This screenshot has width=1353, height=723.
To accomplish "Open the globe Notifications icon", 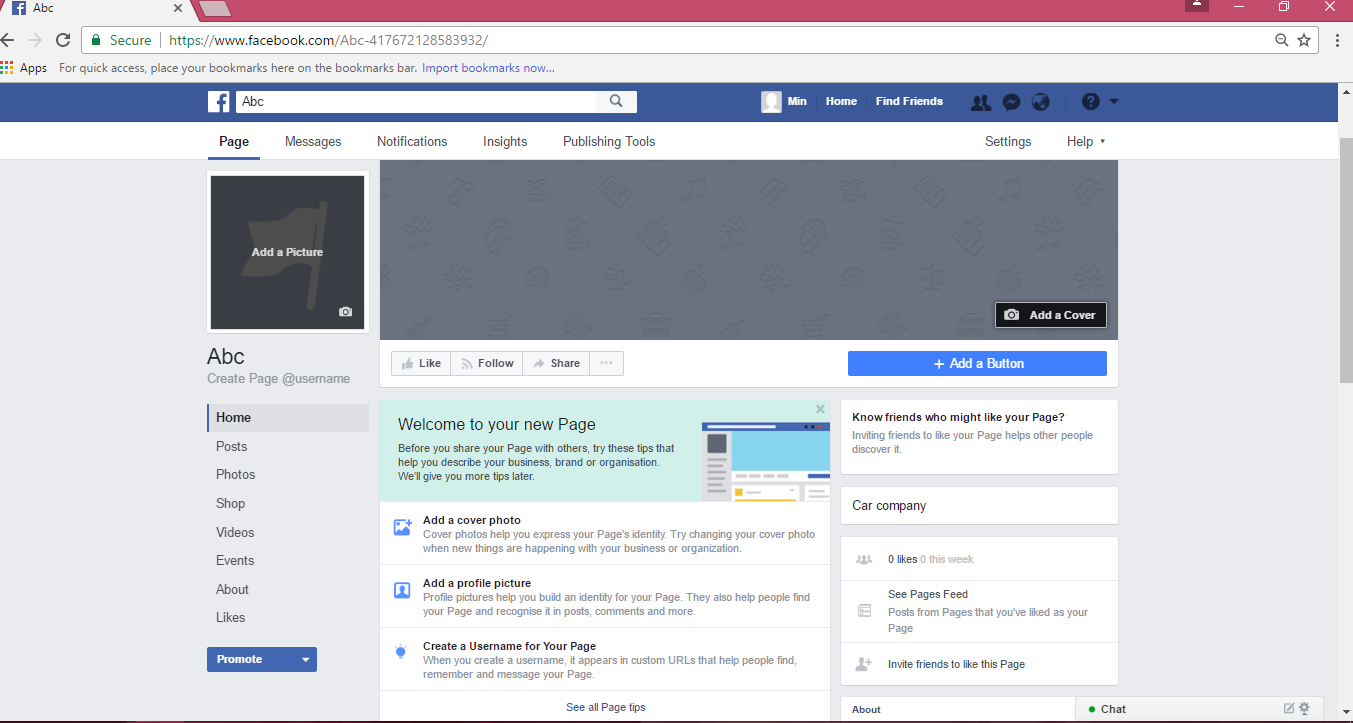I will (x=1041, y=101).
